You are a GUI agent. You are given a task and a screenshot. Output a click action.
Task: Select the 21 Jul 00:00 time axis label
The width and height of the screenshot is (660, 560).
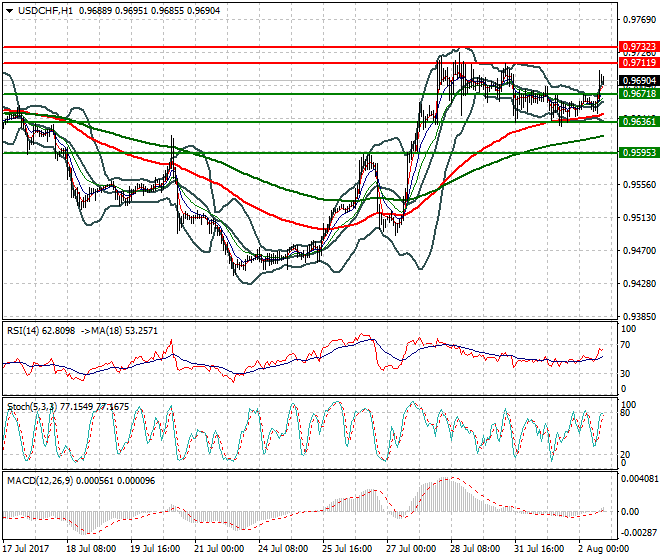[219, 549]
